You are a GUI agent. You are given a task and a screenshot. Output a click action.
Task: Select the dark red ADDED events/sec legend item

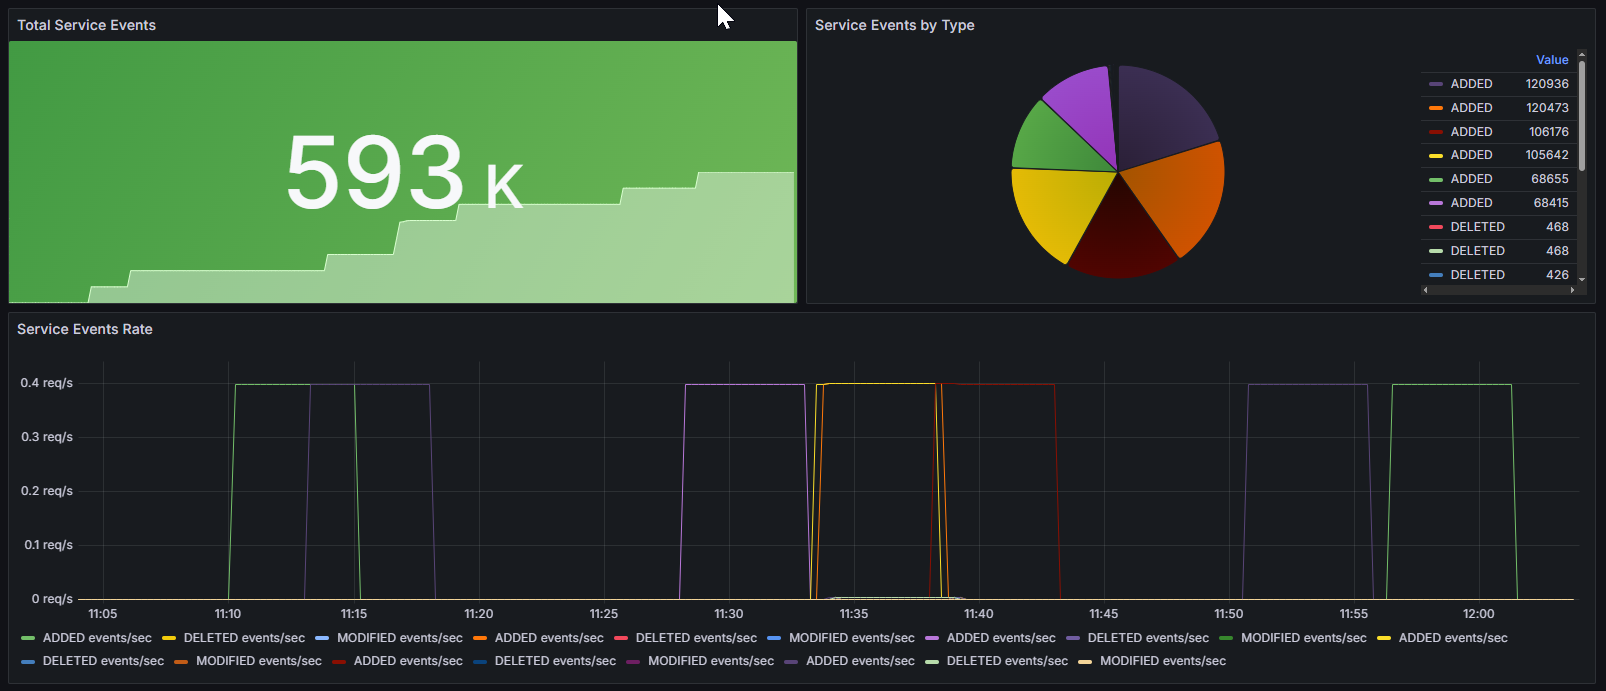pyautogui.click(x=408, y=661)
